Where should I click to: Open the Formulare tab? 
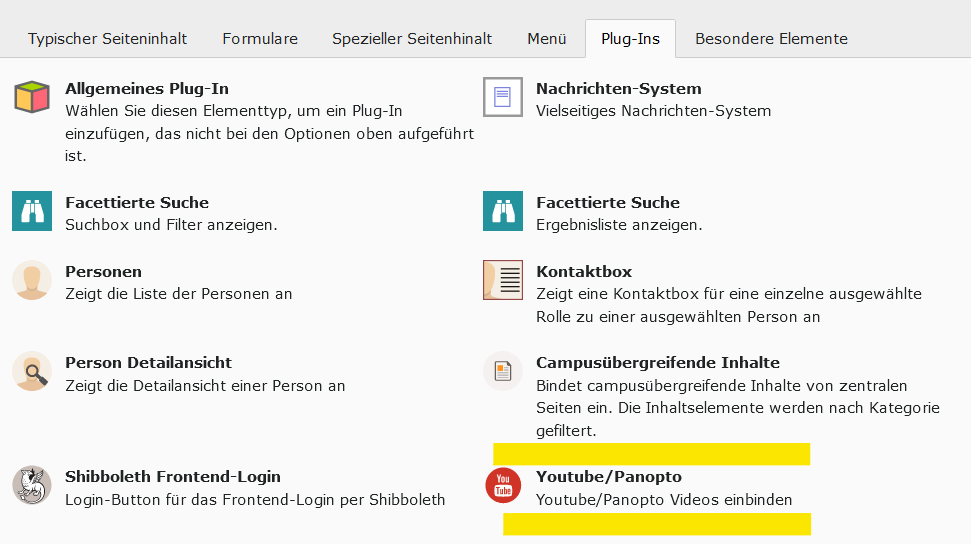coord(260,39)
